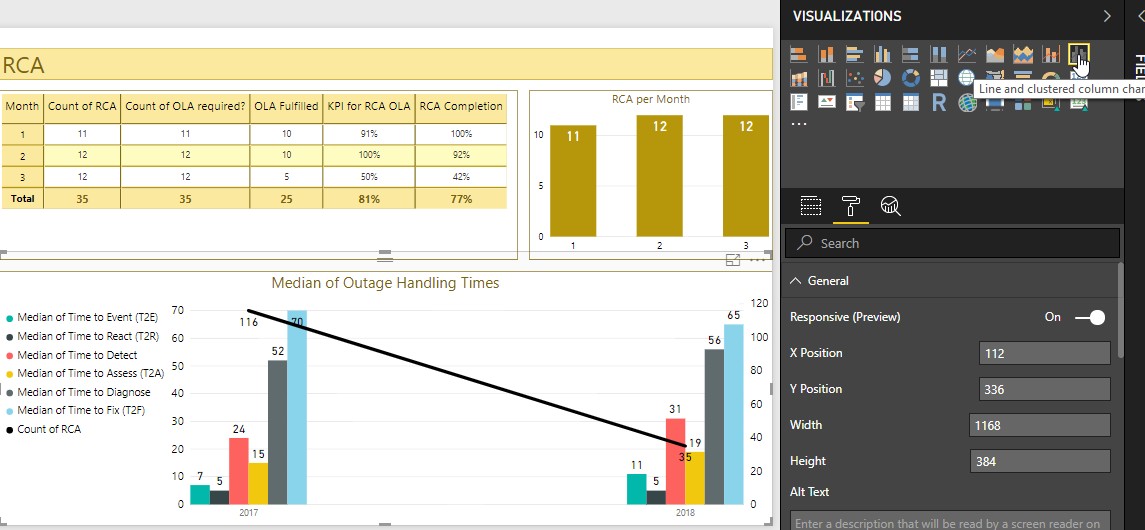This screenshot has width=1145, height=530.
Task: Select the Scatter chart visual
Action: 854,77
